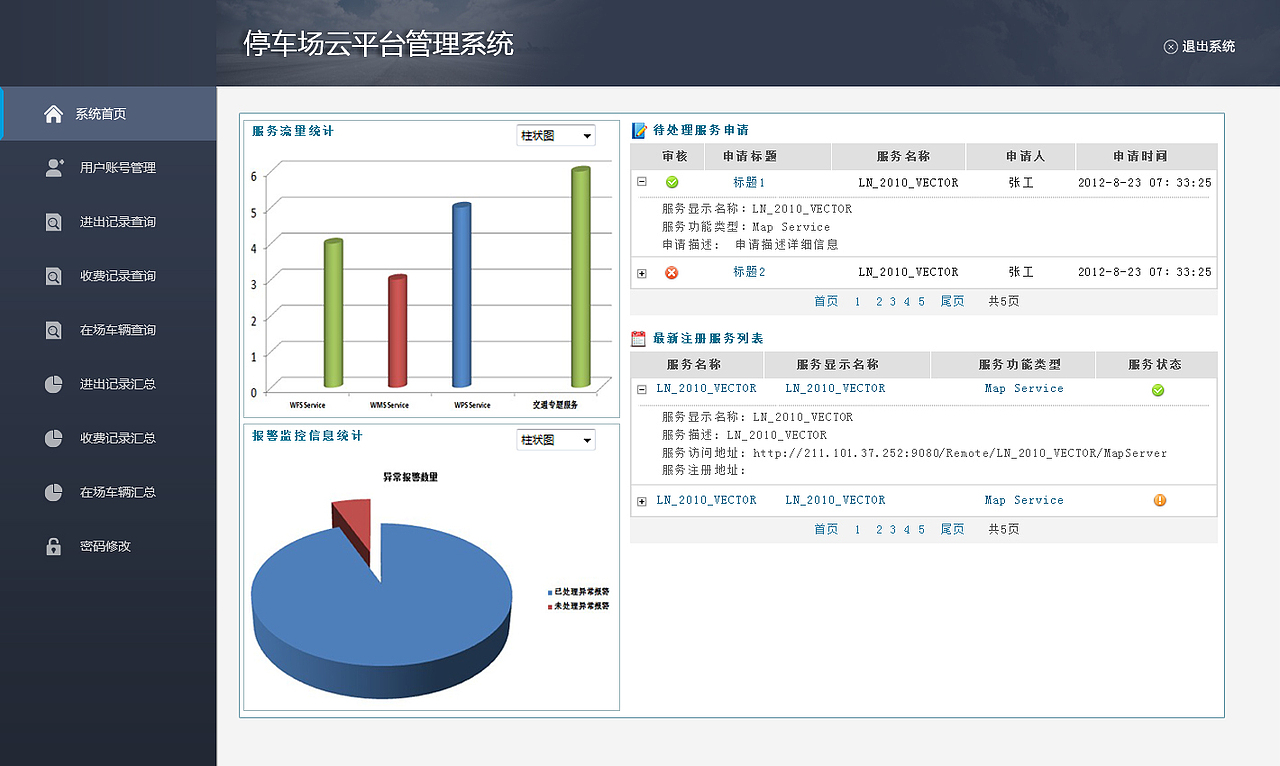
Task: Open page 4 in pending applications pagination
Action: pyautogui.click(x=907, y=301)
